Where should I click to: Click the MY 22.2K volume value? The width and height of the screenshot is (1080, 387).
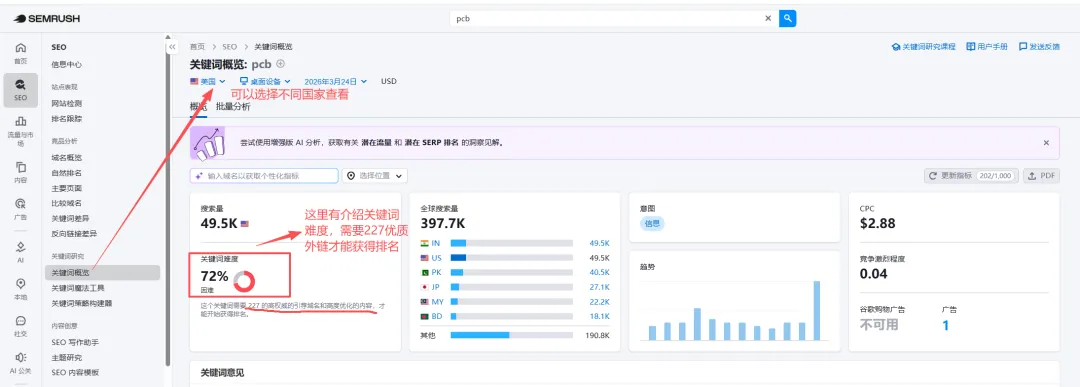(x=599, y=302)
